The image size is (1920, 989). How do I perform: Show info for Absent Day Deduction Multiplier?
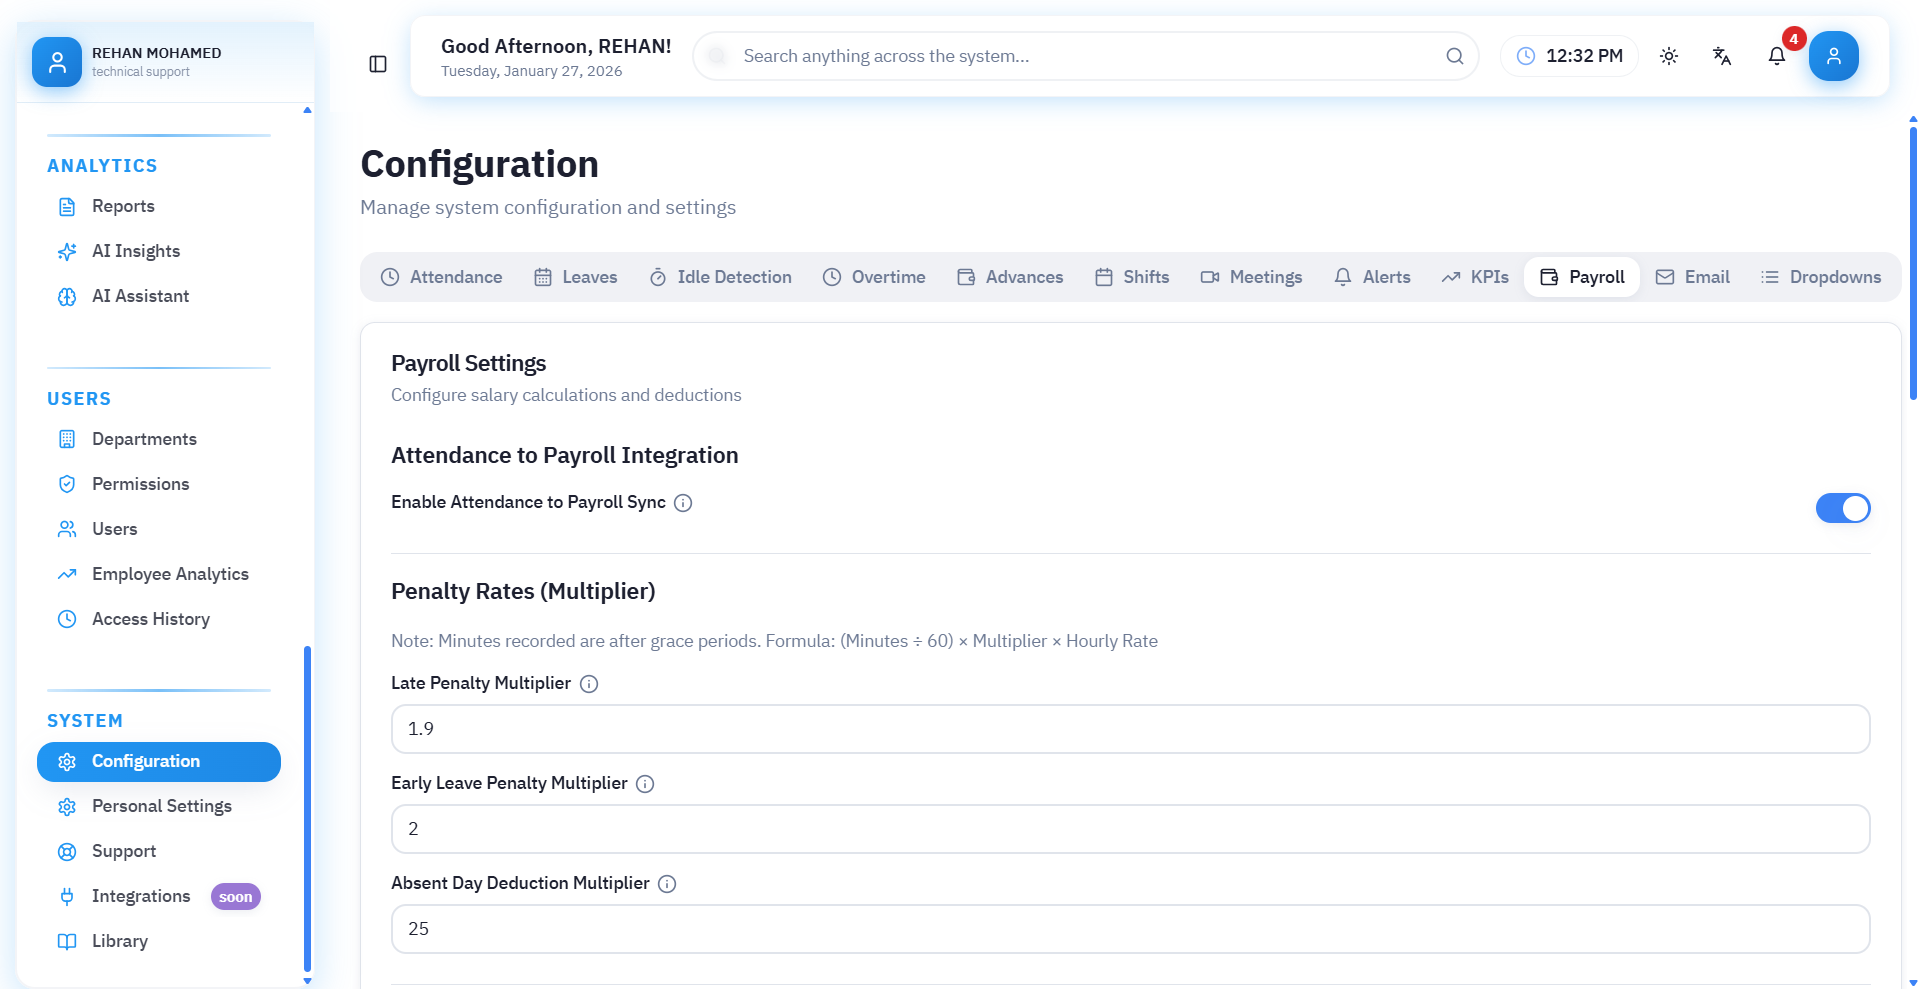click(x=667, y=884)
